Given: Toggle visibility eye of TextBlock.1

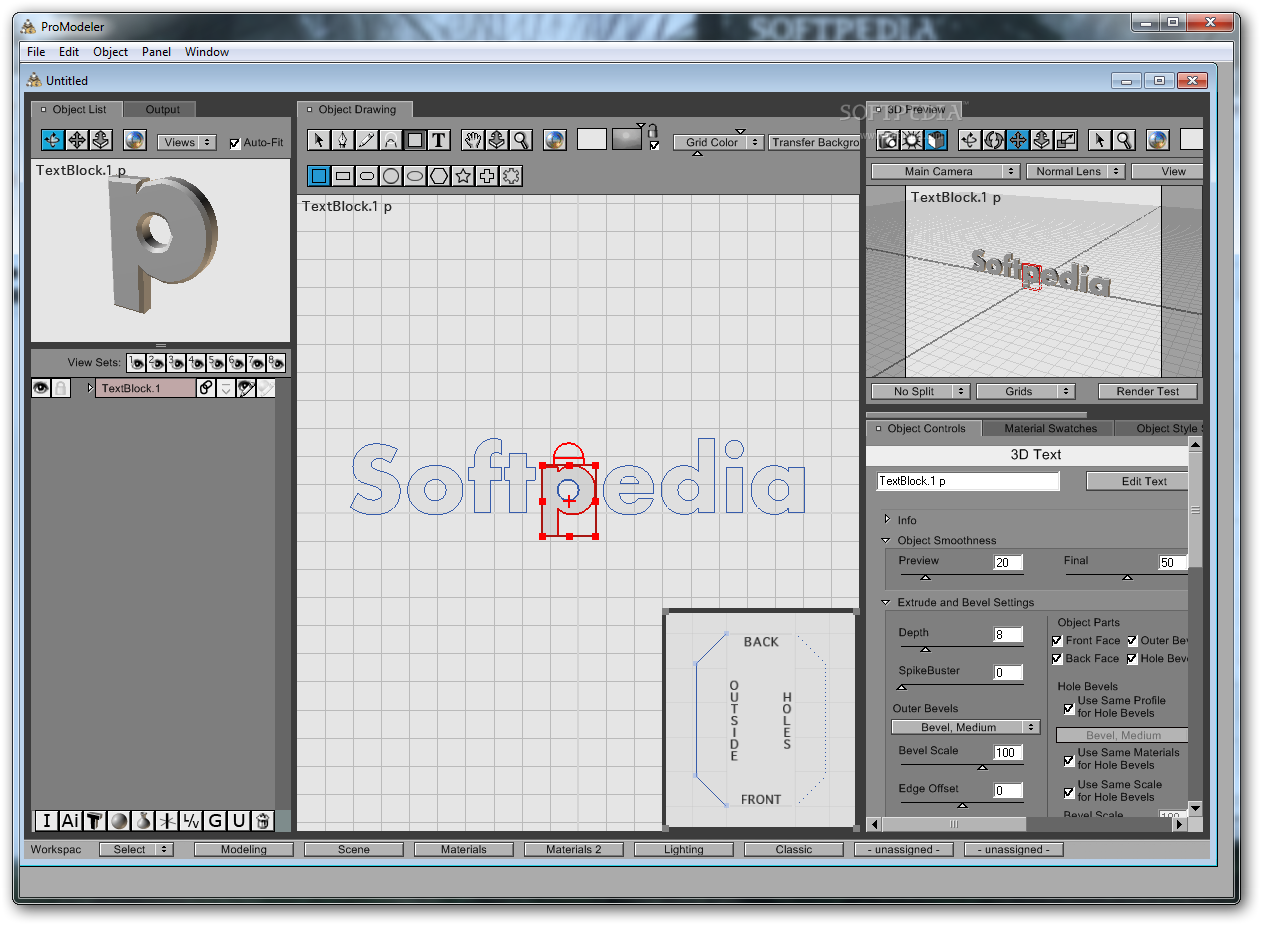Looking at the screenshot, I should [x=41, y=388].
